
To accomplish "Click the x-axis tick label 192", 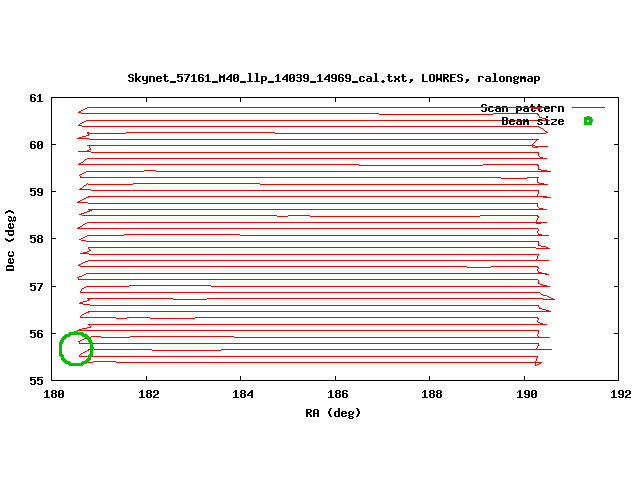I will point(621,394).
